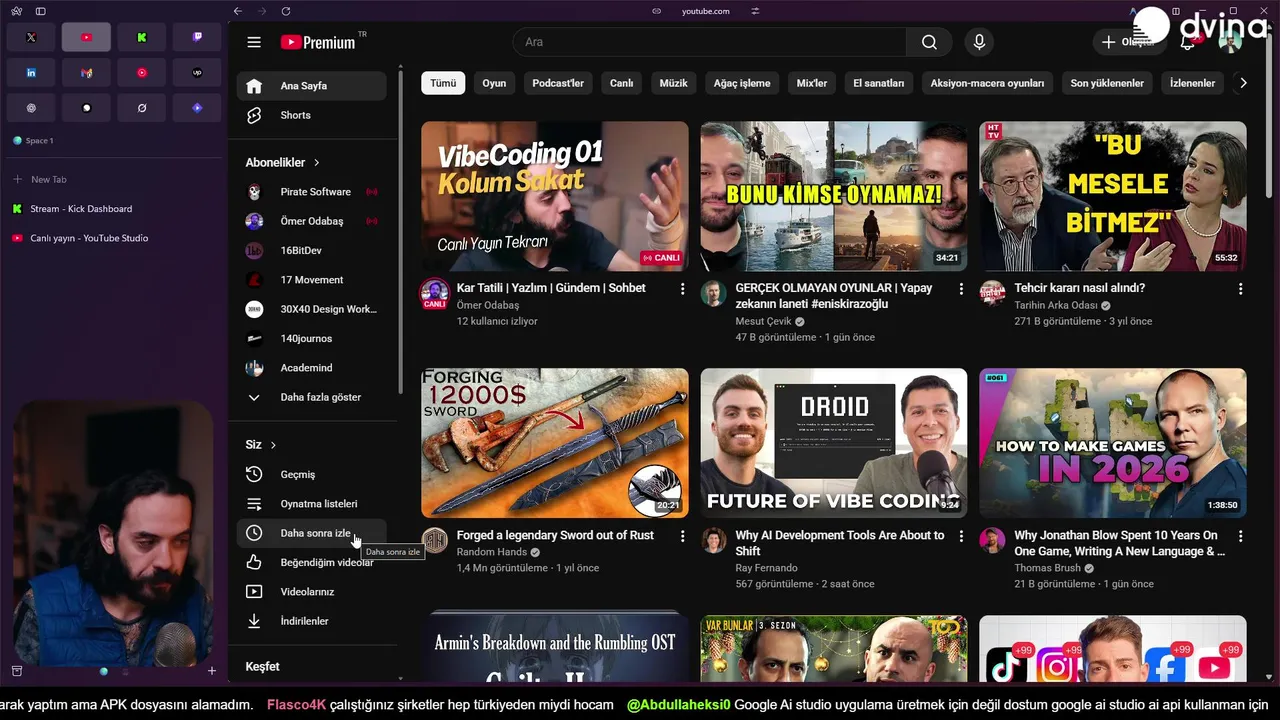Screen dimensions: 1280x720
Task: Click the search magnifier button
Action: 929,42
